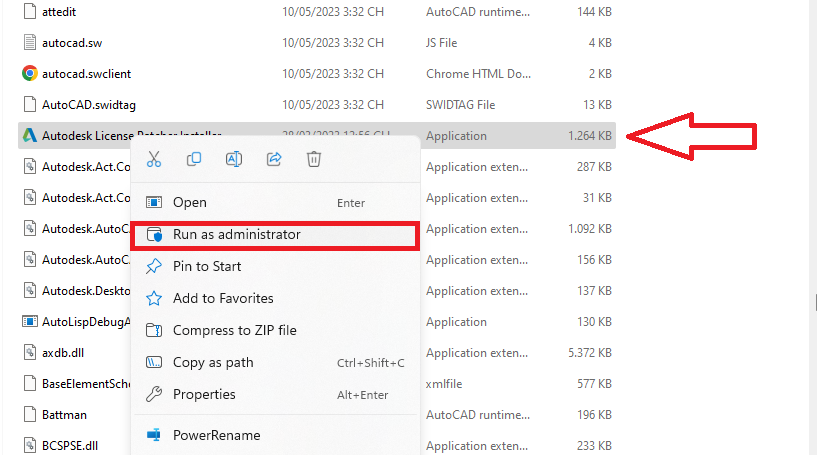Click the pin icon beside Pin to Start
The height and width of the screenshot is (455, 817).
pos(154,266)
